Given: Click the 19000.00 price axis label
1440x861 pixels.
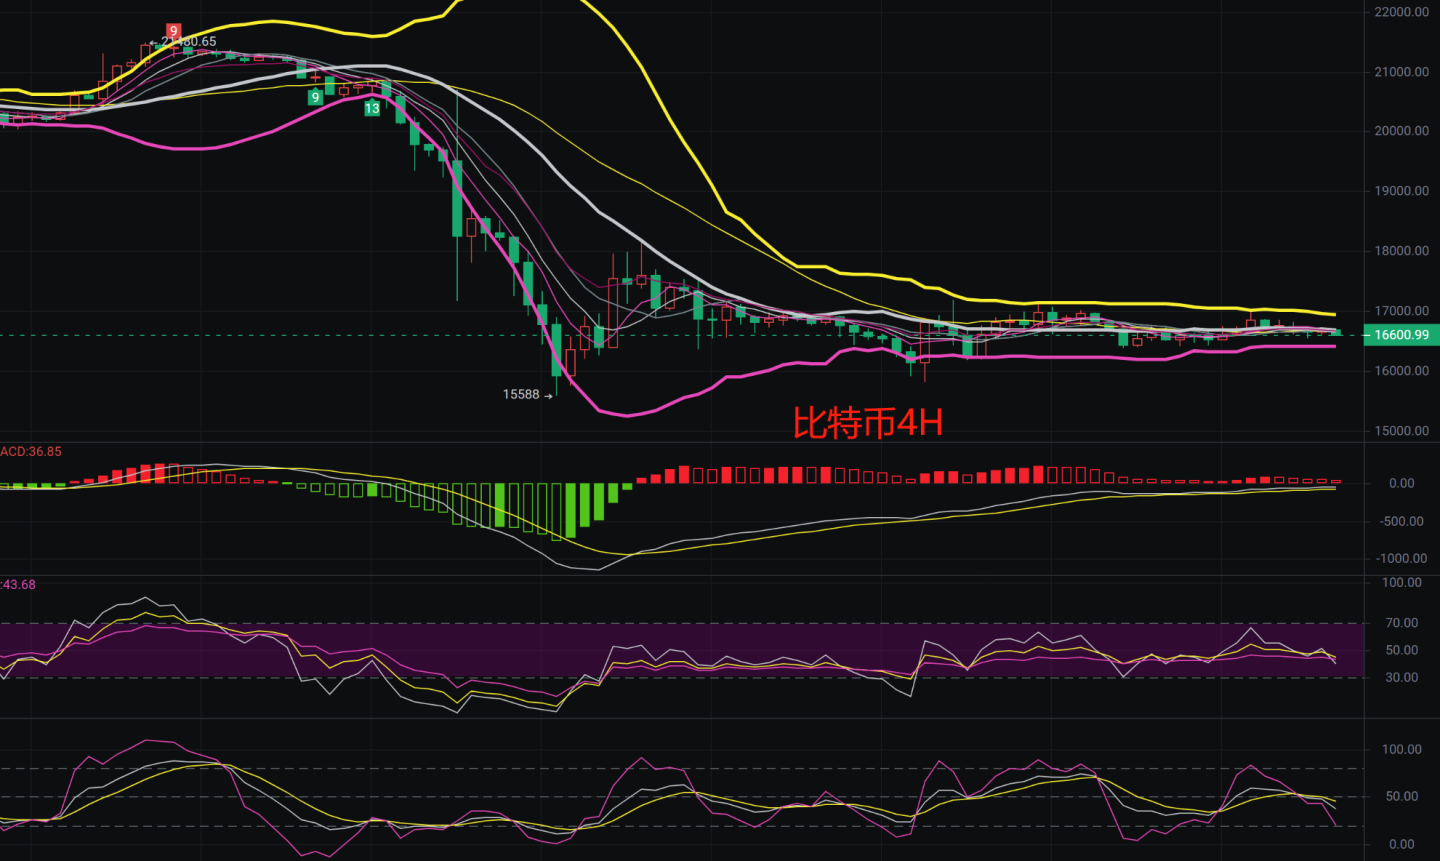Looking at the screenshot, I should (x=1401, y=191).
